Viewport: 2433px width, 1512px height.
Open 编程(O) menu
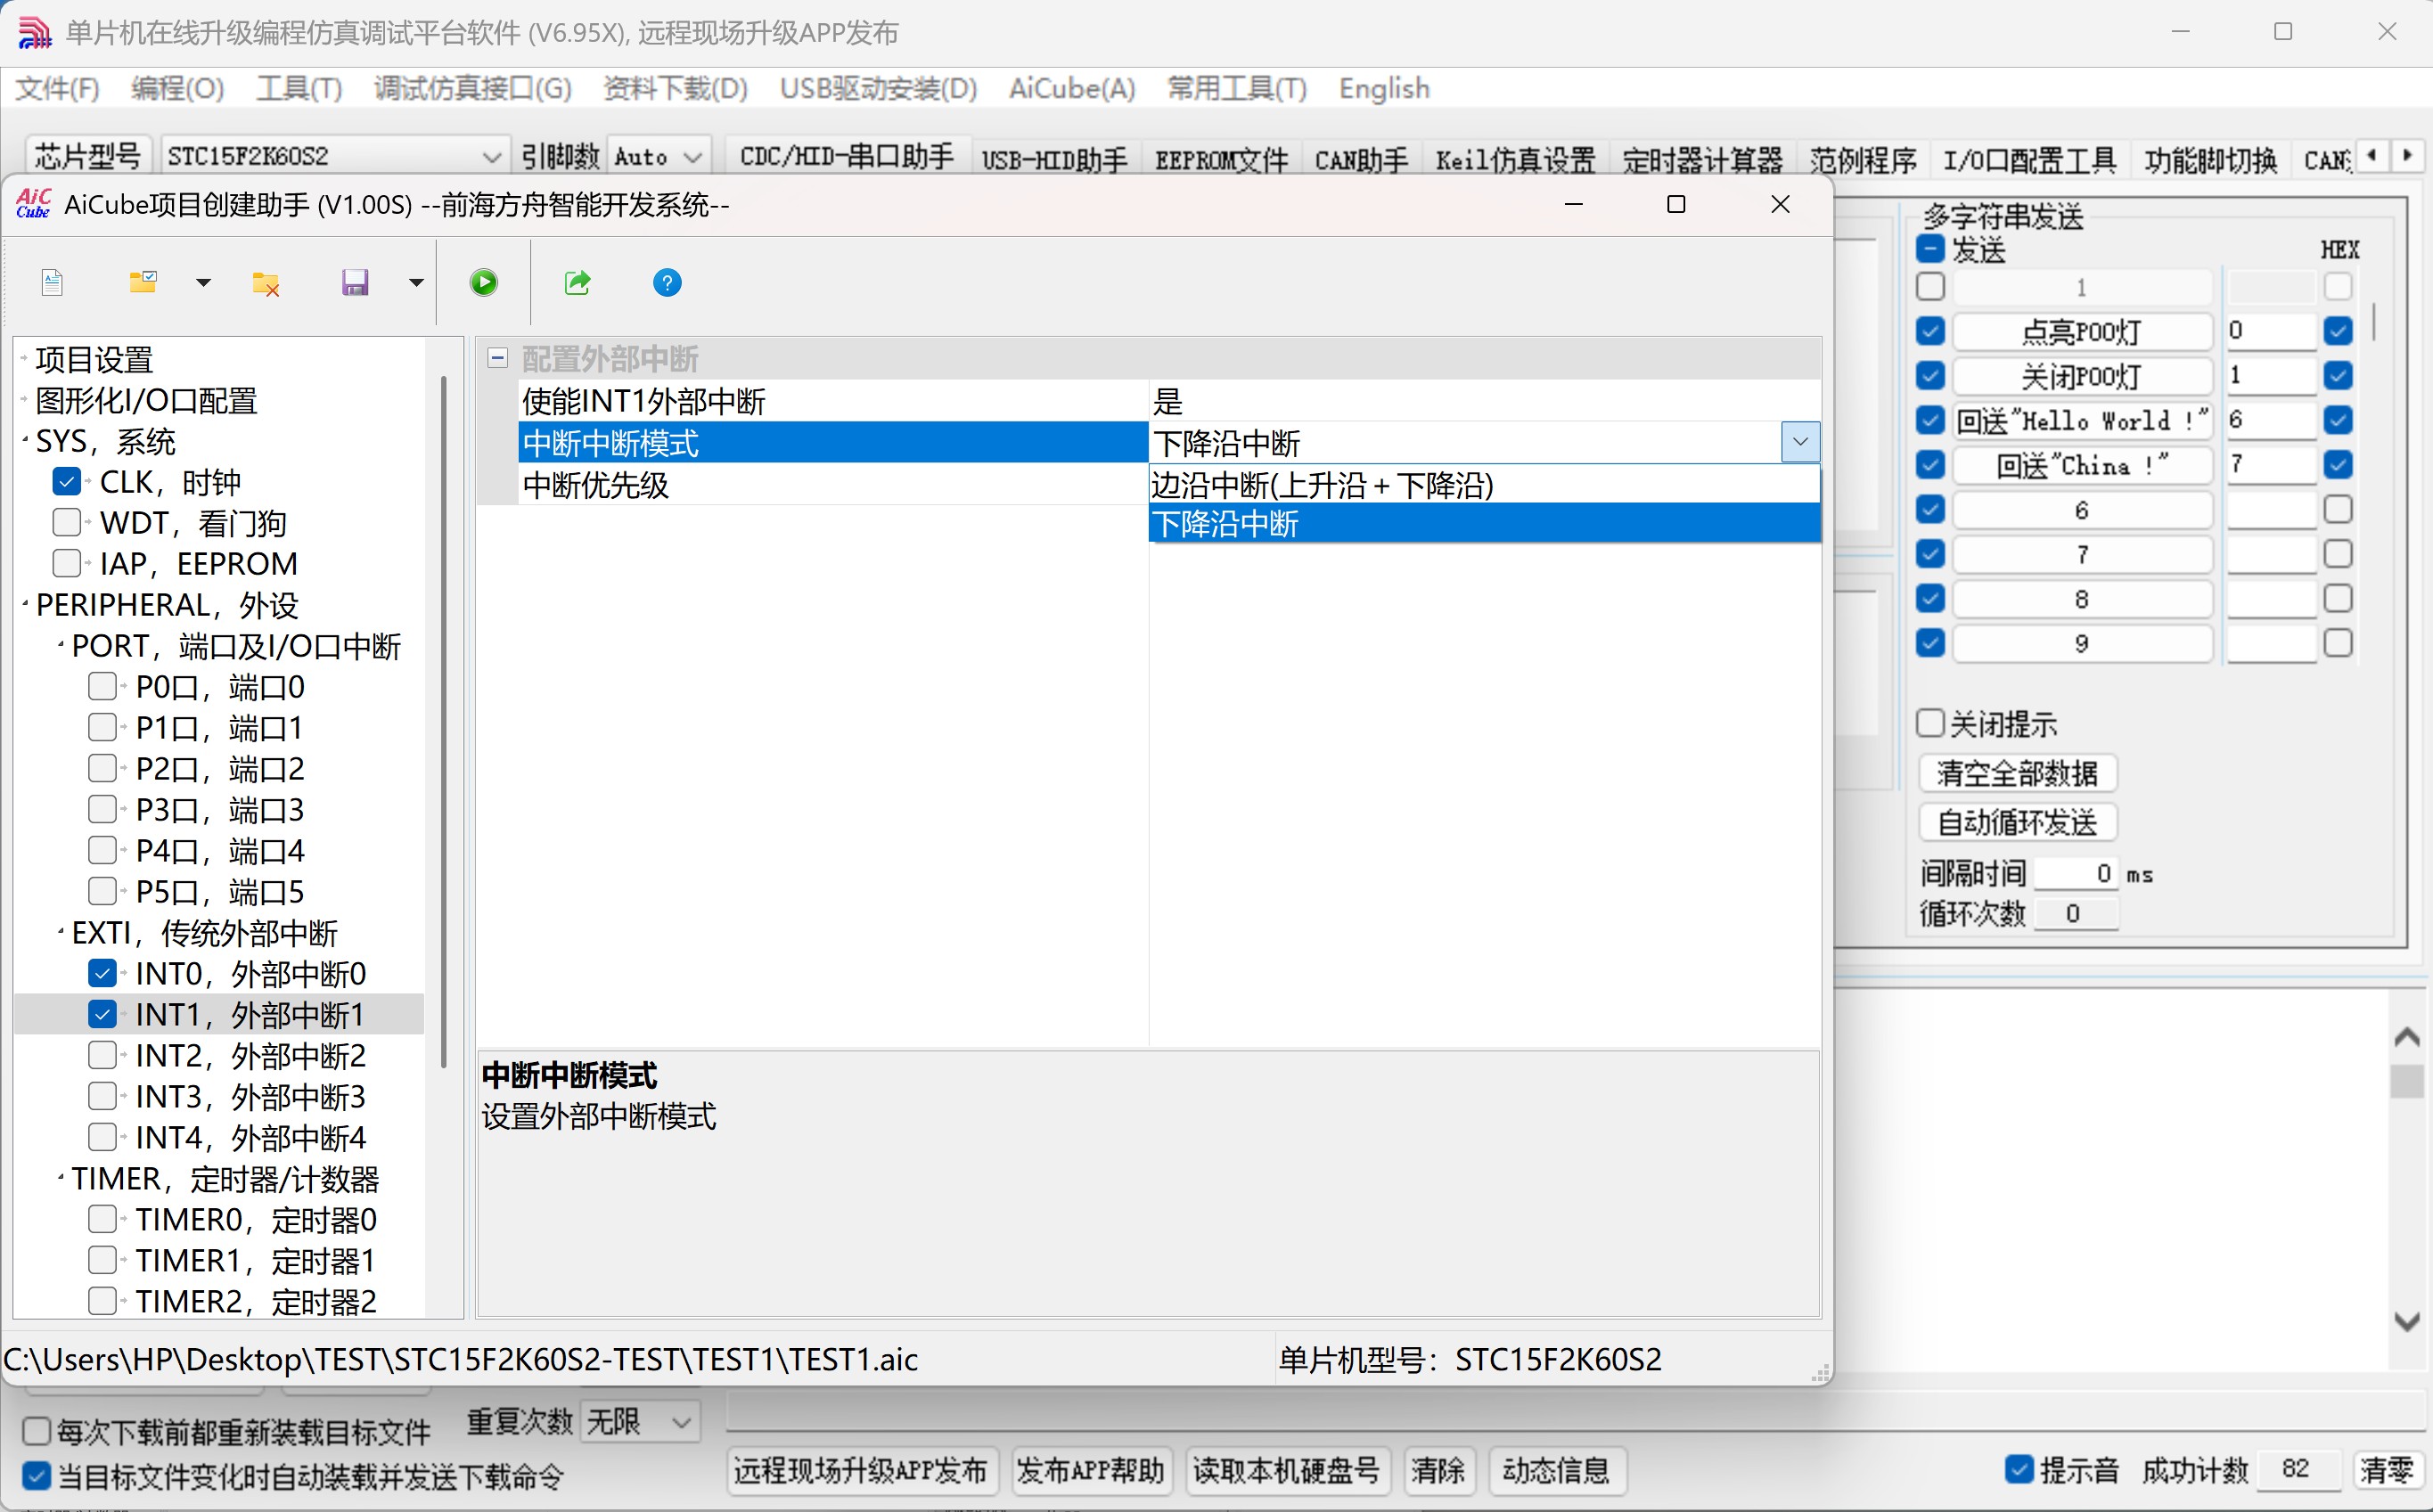177,88
